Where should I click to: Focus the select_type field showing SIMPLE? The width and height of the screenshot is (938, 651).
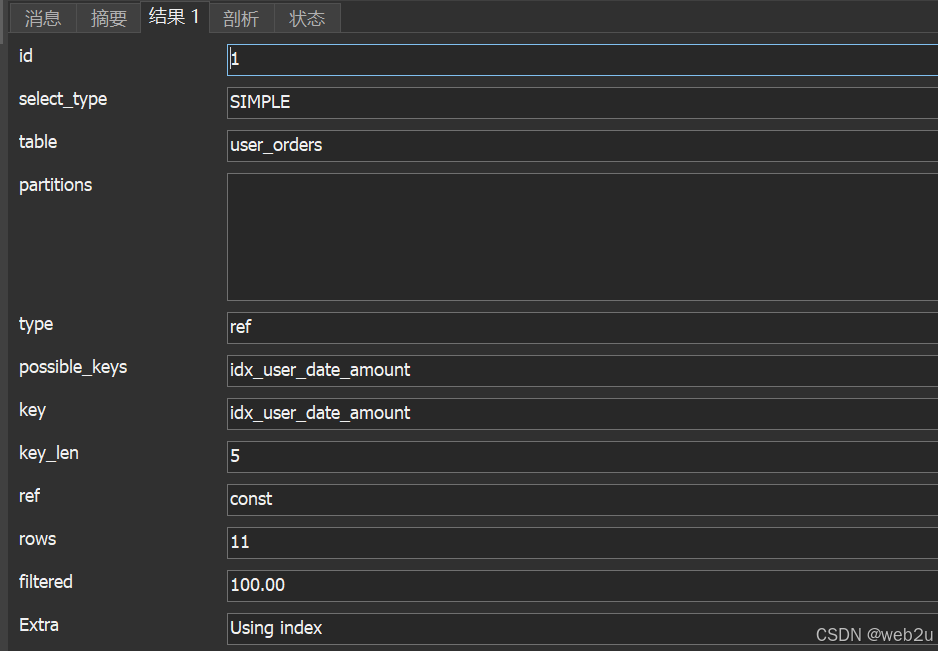(580, 103)
